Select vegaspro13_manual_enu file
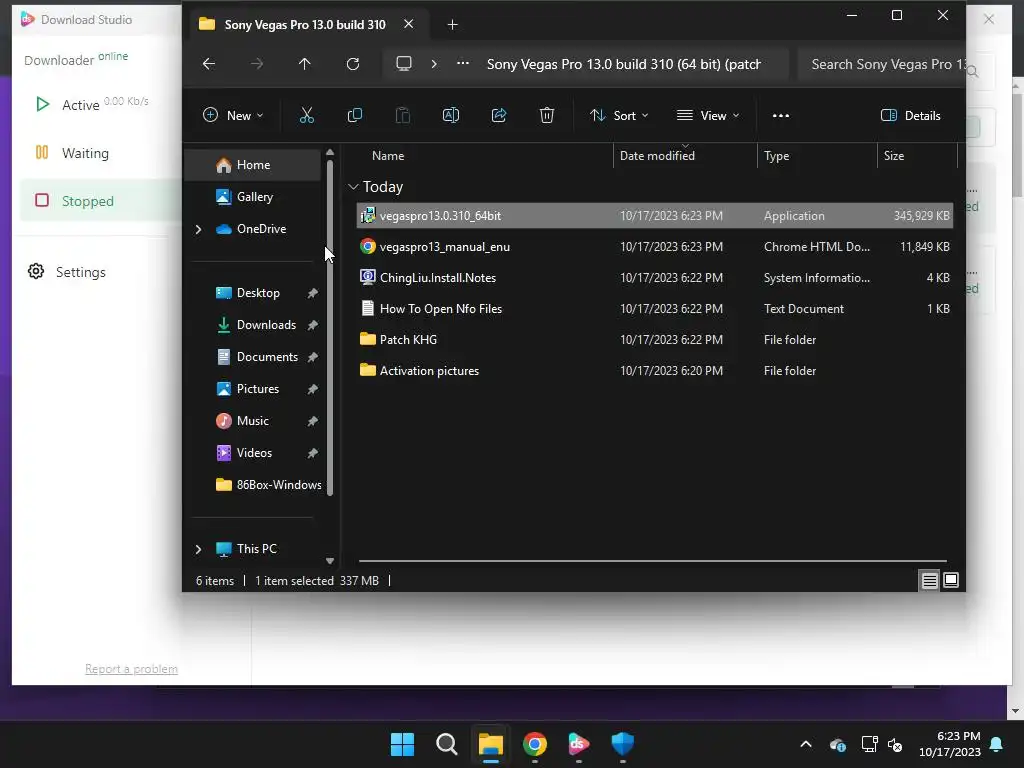Image resolution: width=1024 pixels, height=768 pixels. [x=654, y=247]
